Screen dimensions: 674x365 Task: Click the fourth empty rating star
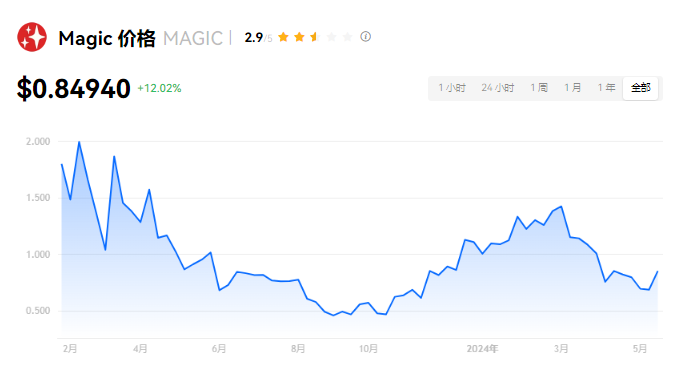(x=331, y=37)
